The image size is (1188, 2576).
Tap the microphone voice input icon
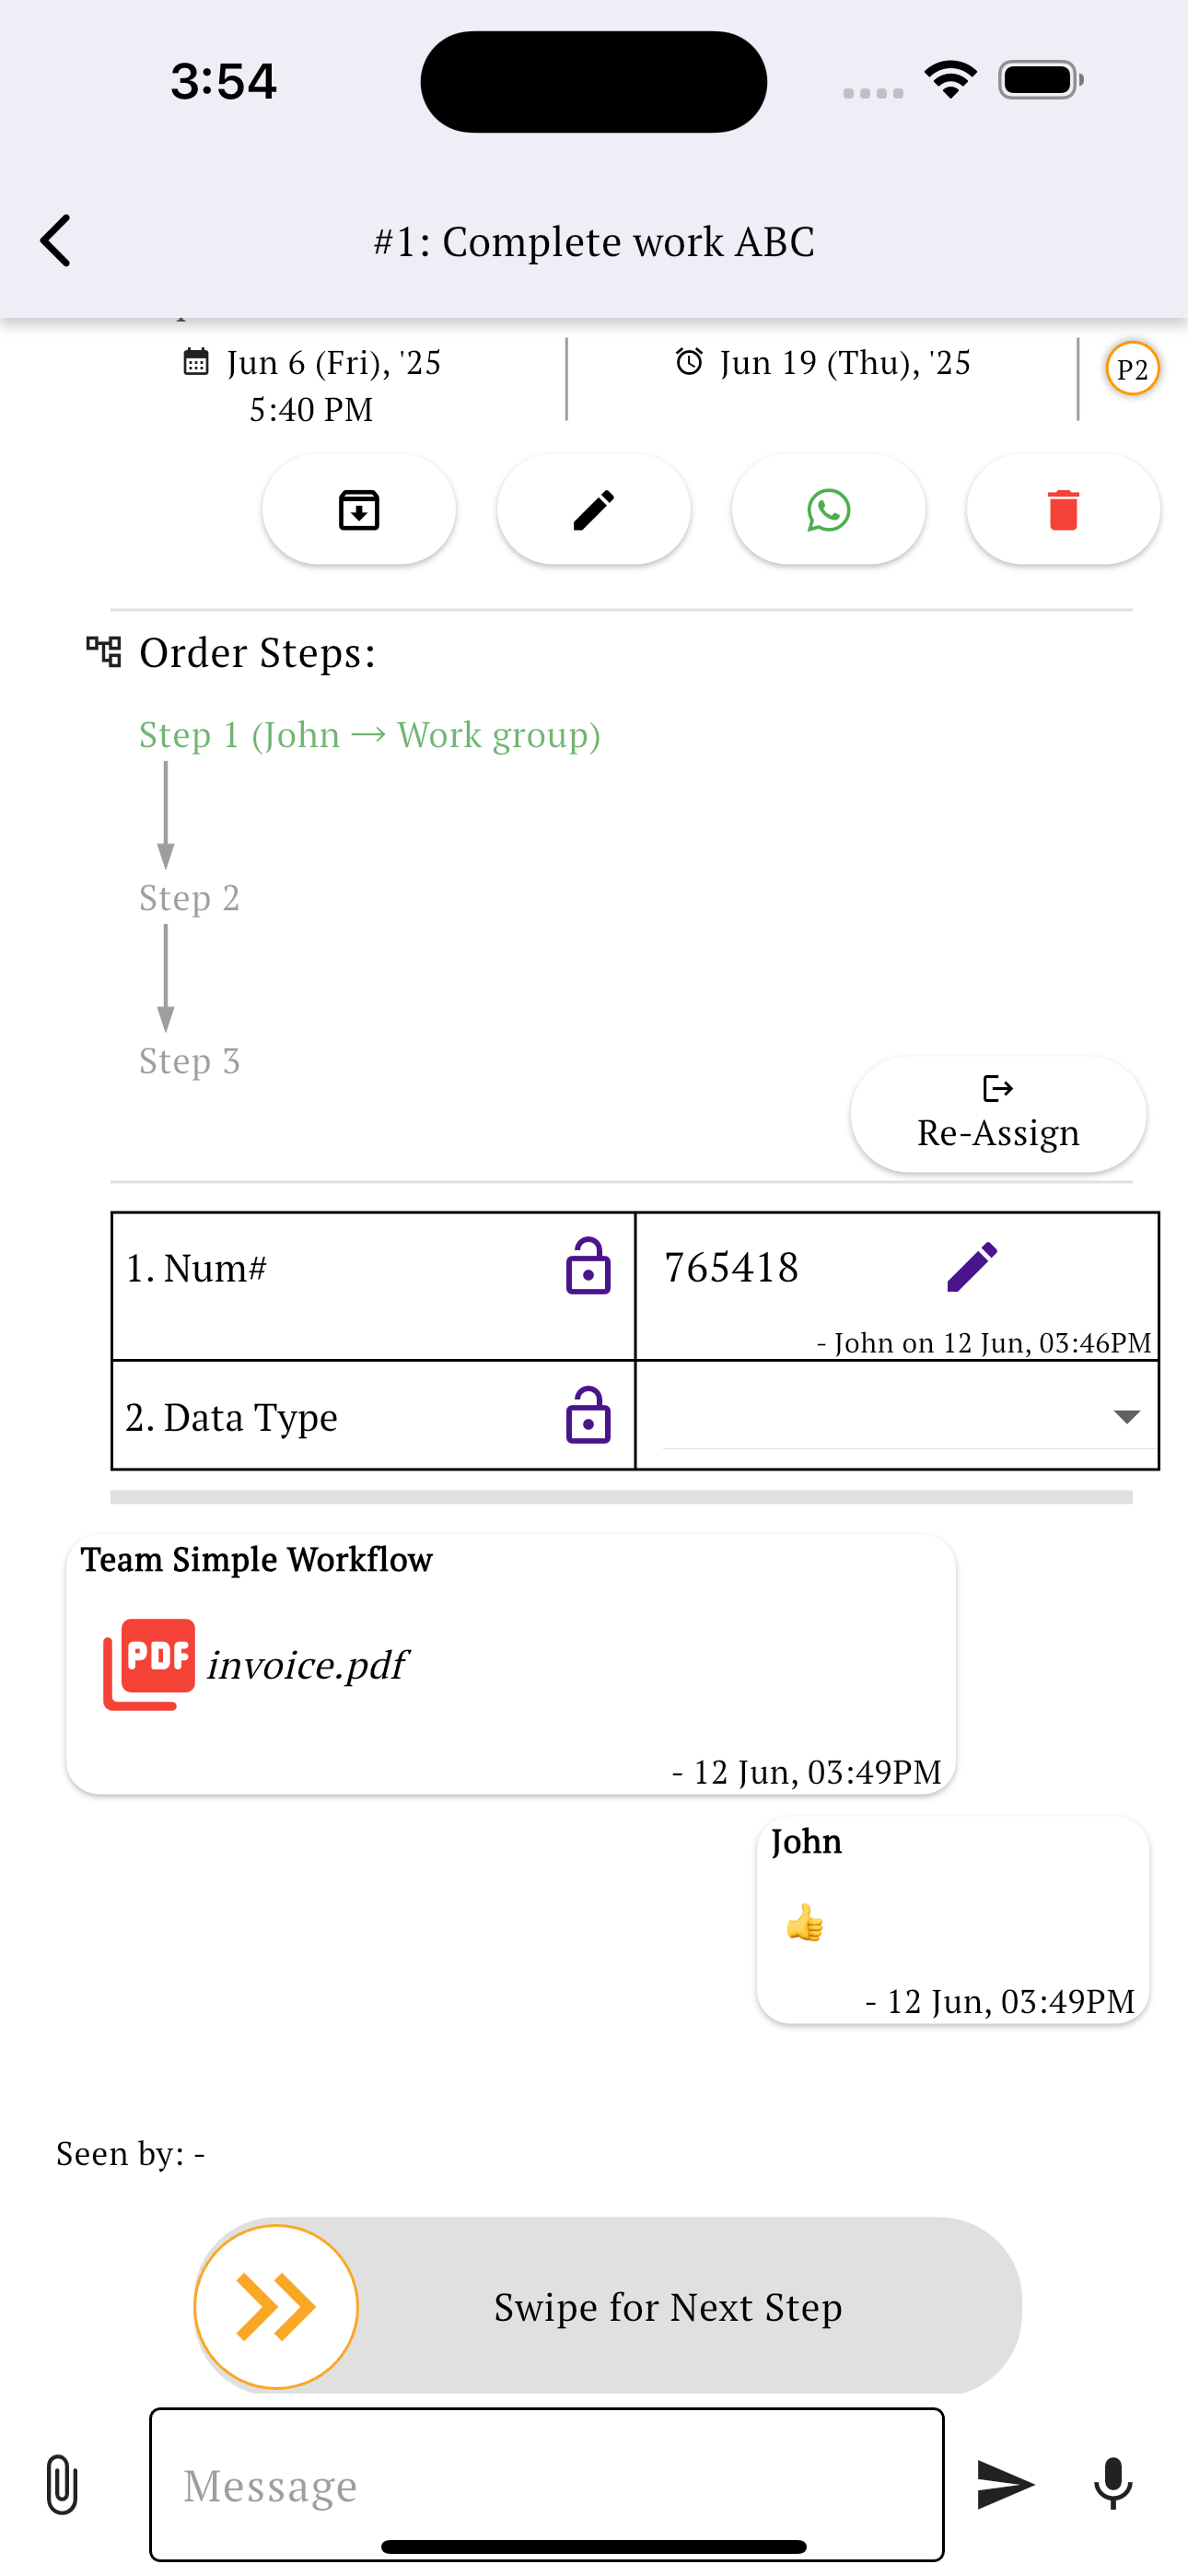1113,2484
